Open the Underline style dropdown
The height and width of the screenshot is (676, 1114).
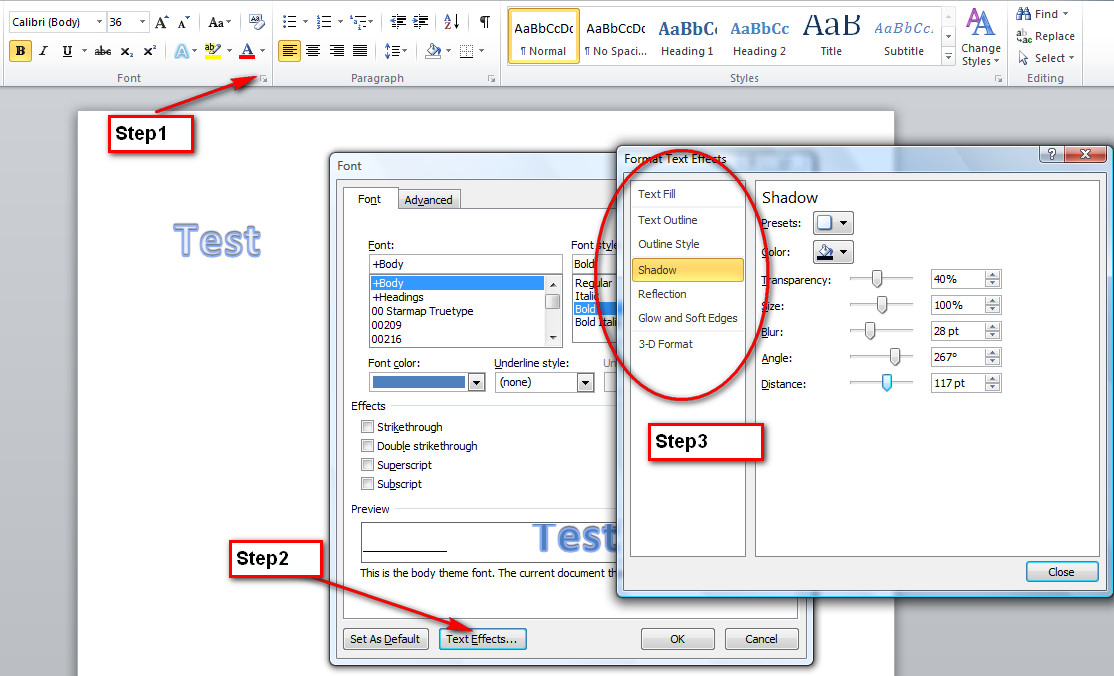coord(584,382)
